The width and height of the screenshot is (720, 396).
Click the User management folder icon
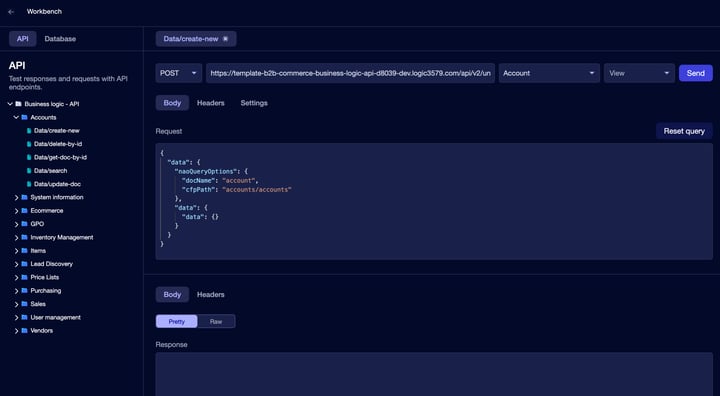[24, 317]
